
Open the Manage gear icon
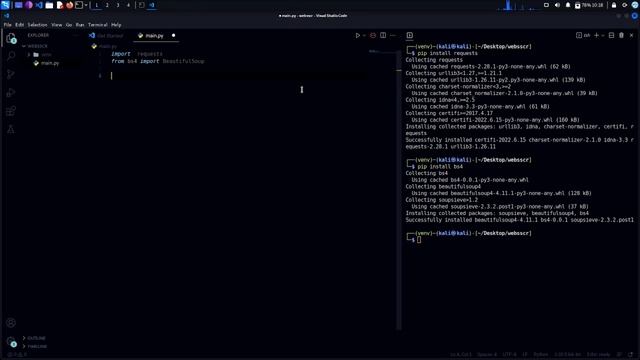point(11,342)
